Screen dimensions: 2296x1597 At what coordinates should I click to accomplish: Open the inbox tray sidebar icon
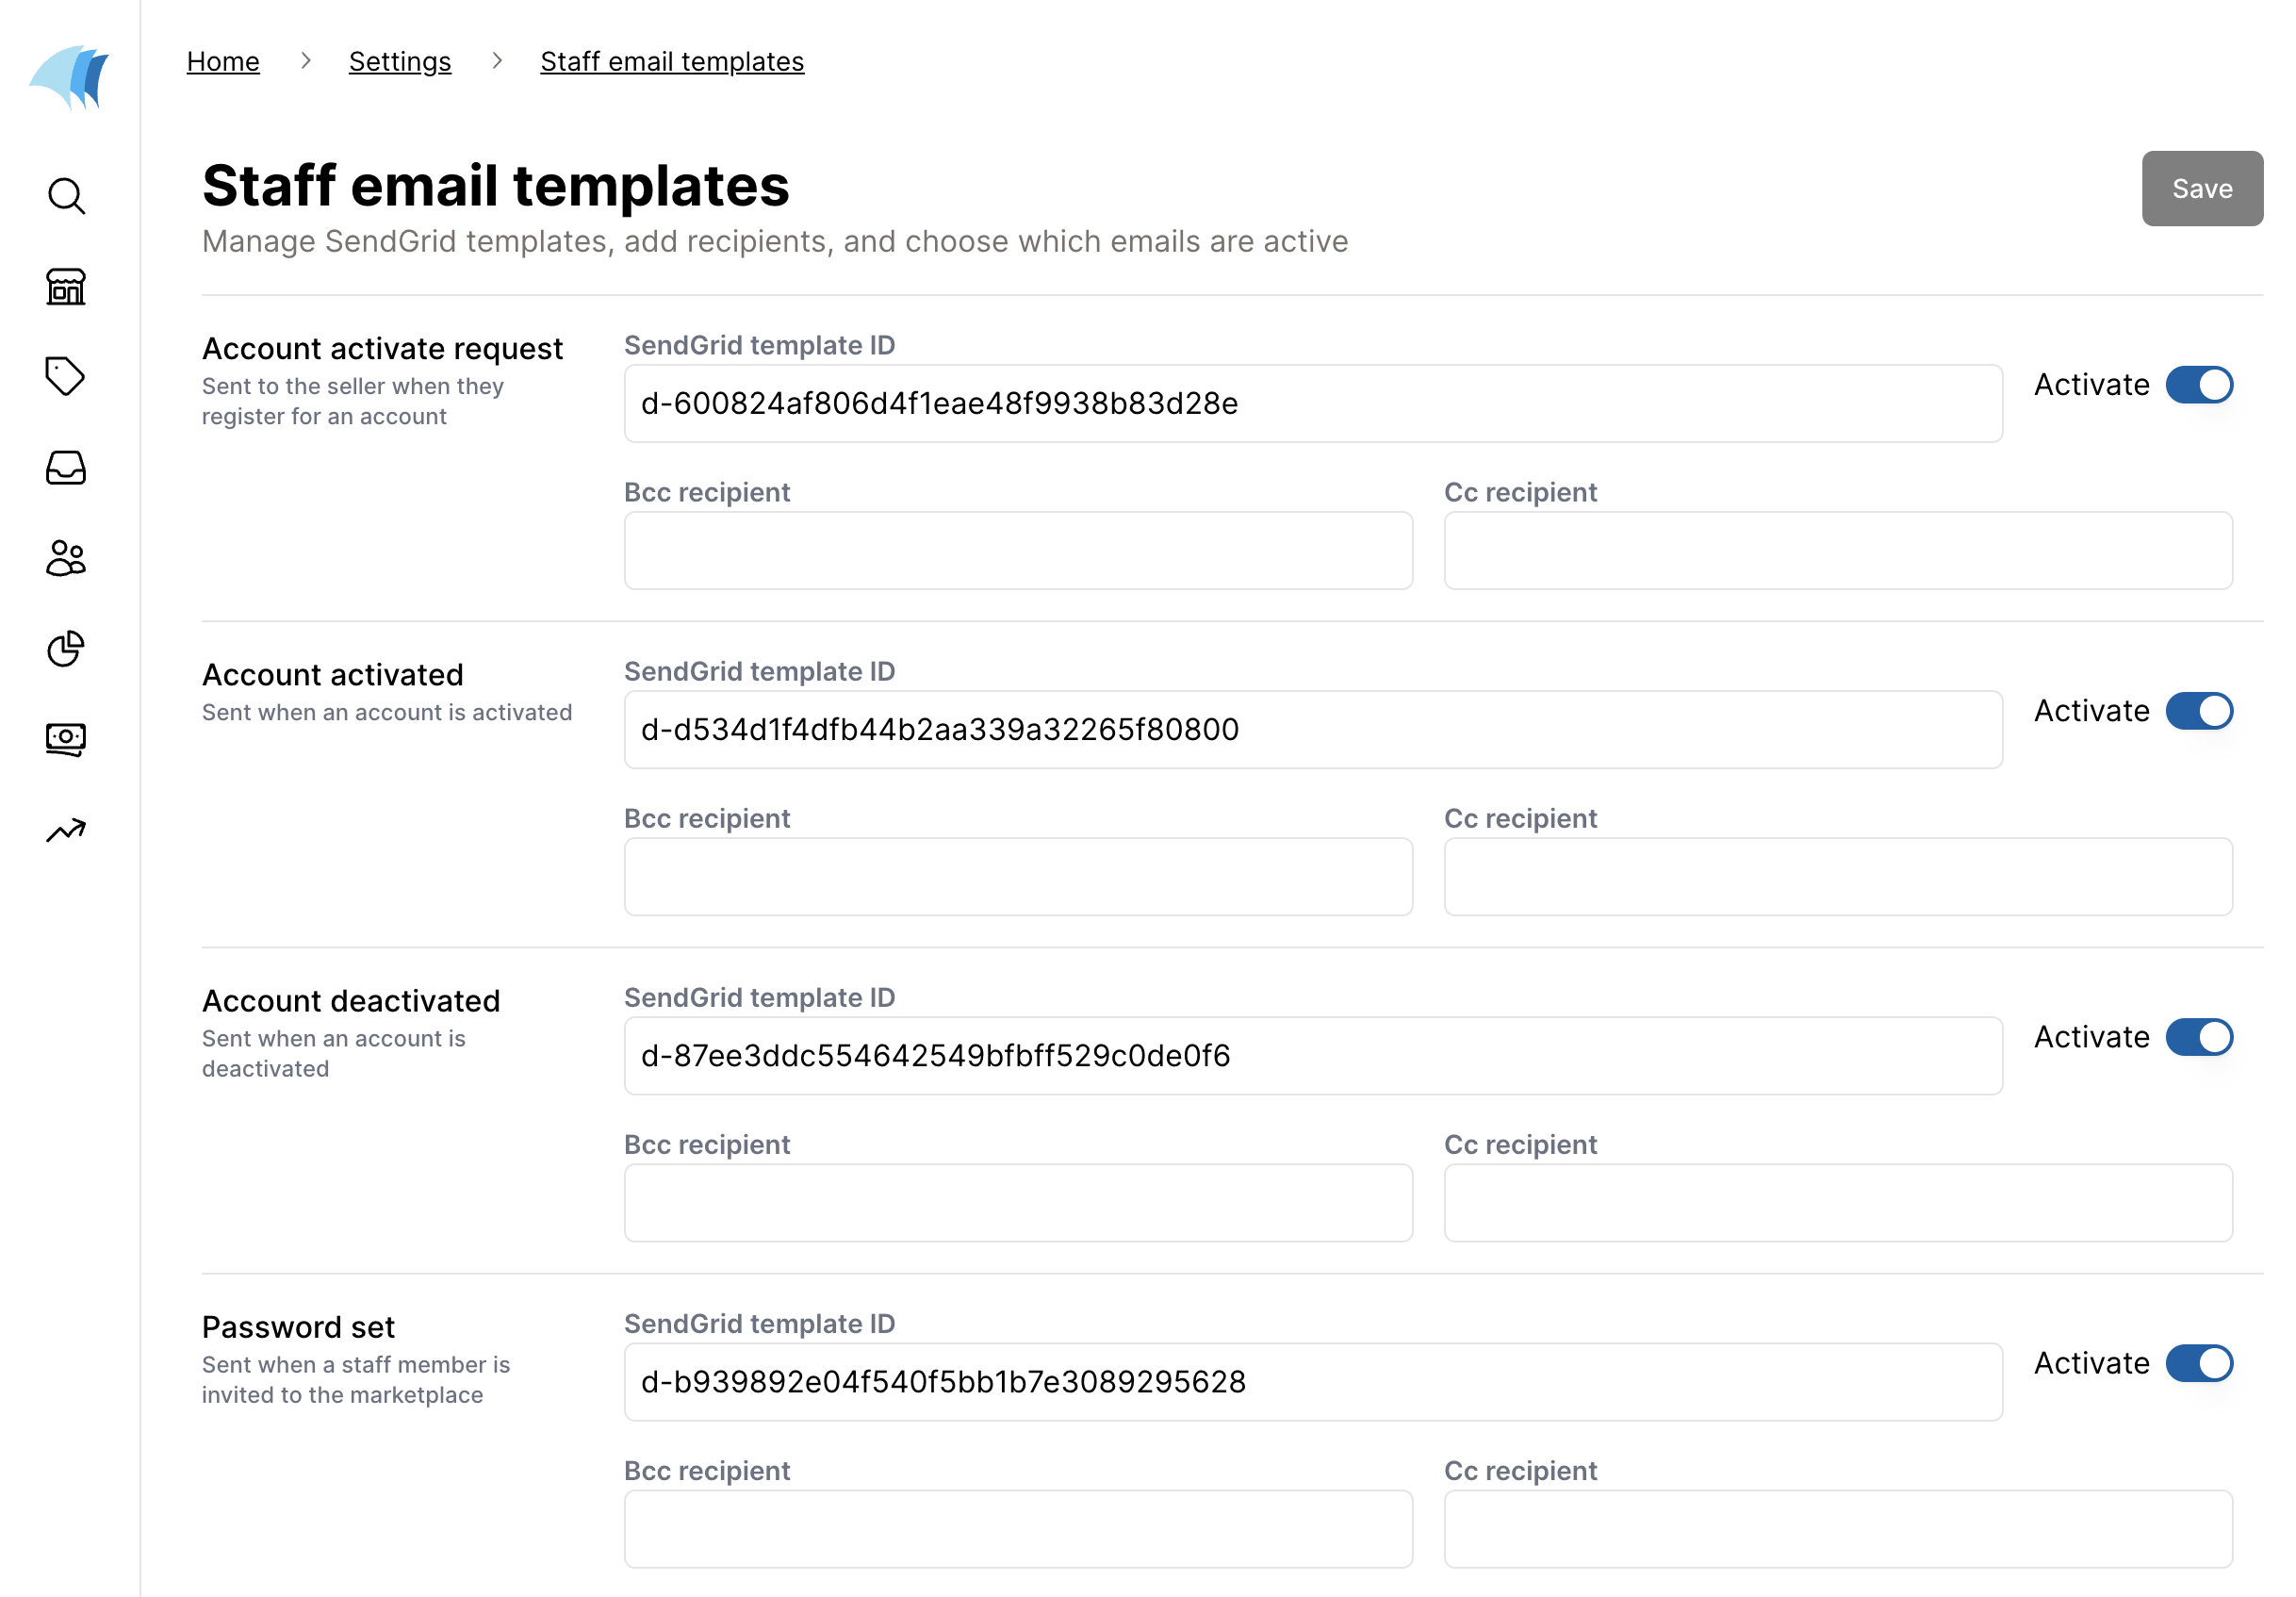click(66, 467)
